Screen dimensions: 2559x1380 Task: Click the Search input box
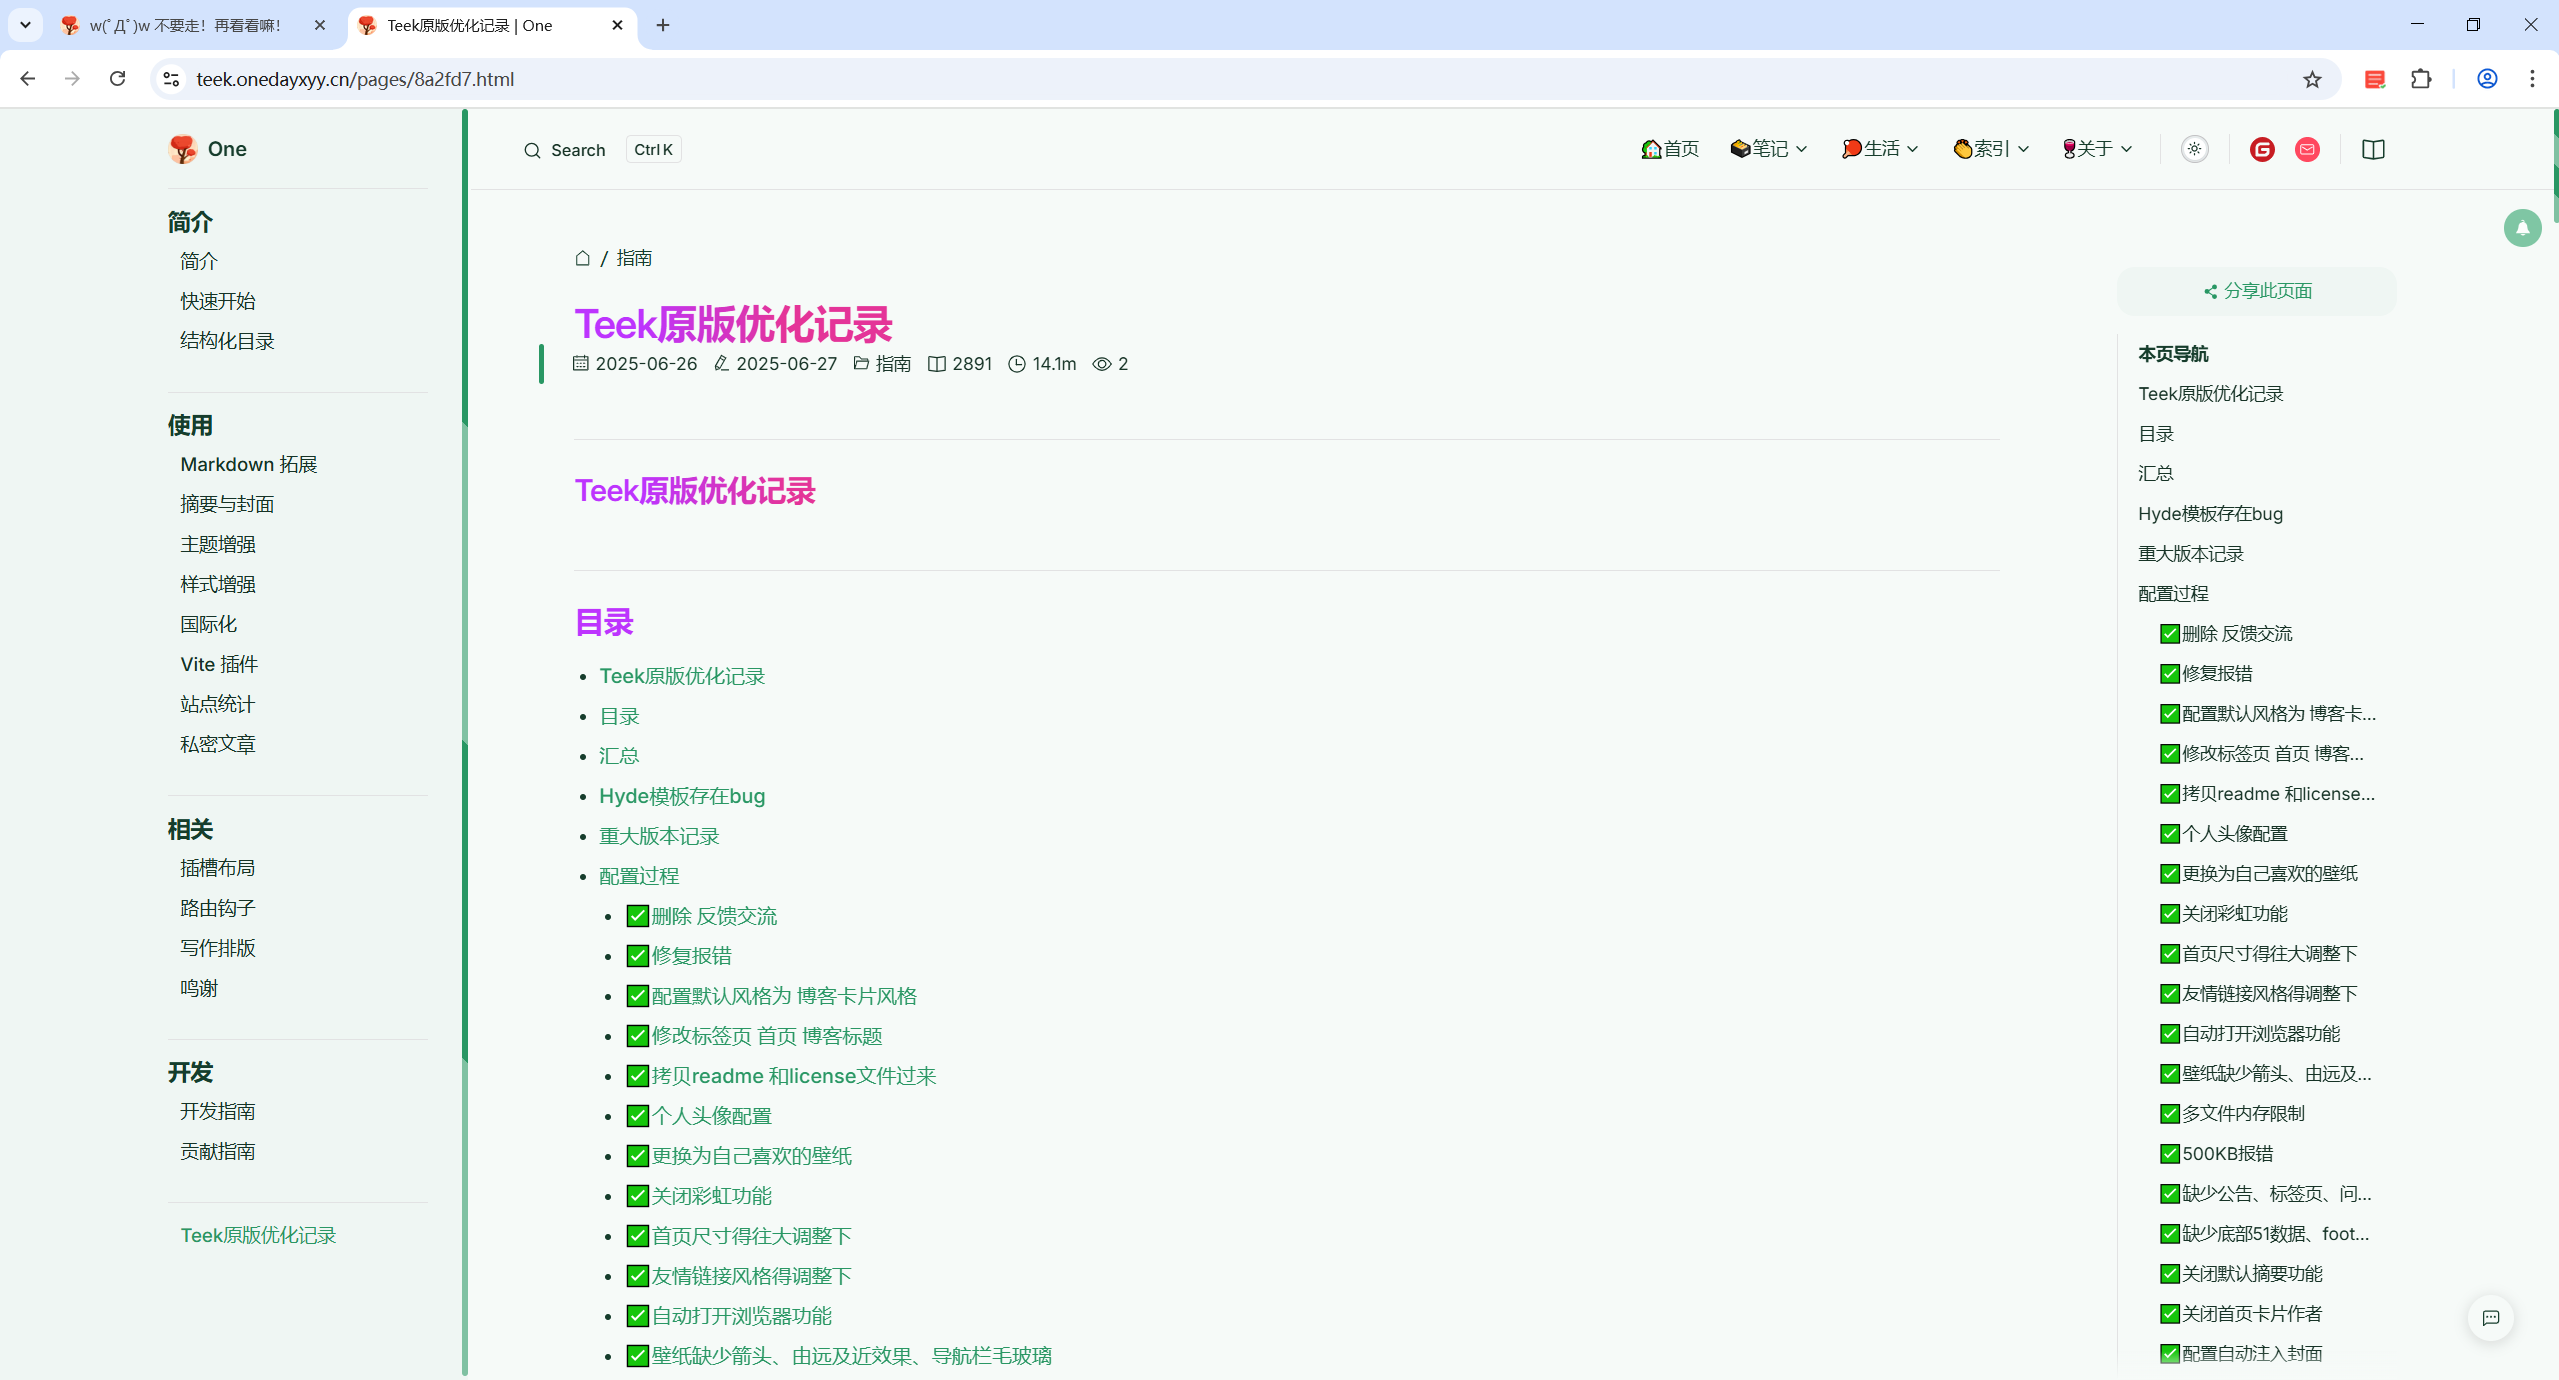pos(602,150)
